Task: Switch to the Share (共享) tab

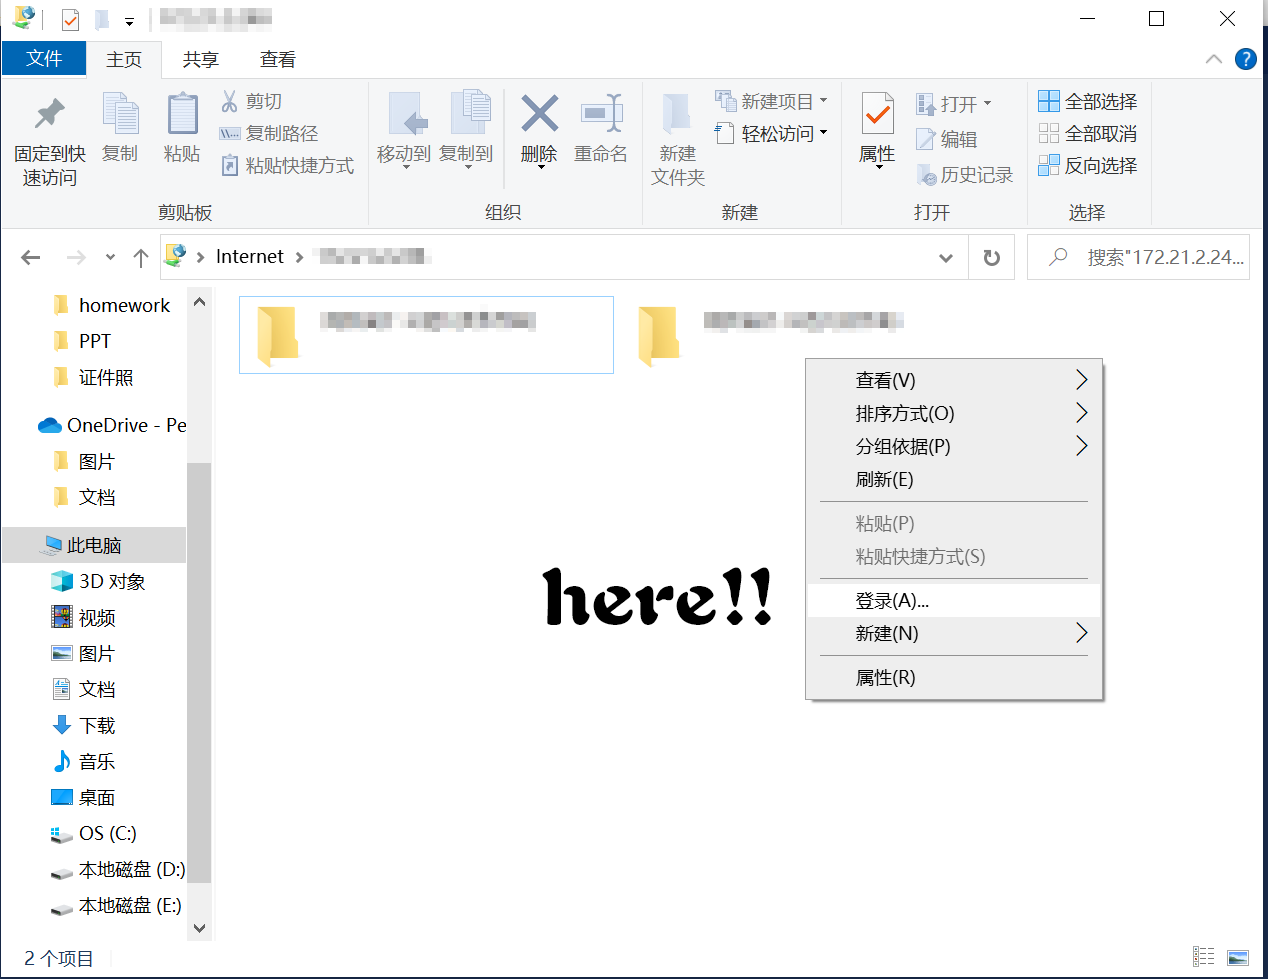Action: [201, 59]
